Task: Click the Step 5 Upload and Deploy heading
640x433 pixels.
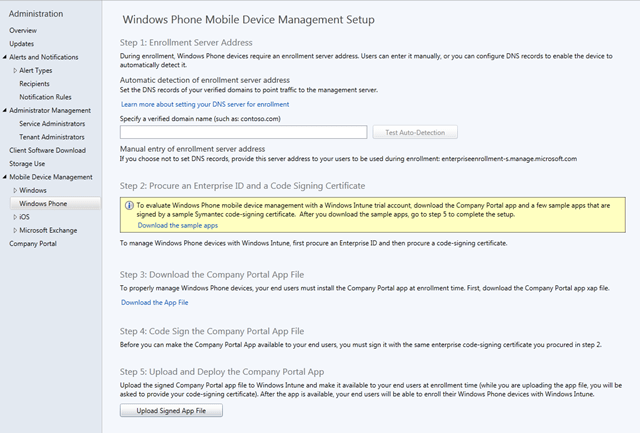Action: tap(222, 372)
